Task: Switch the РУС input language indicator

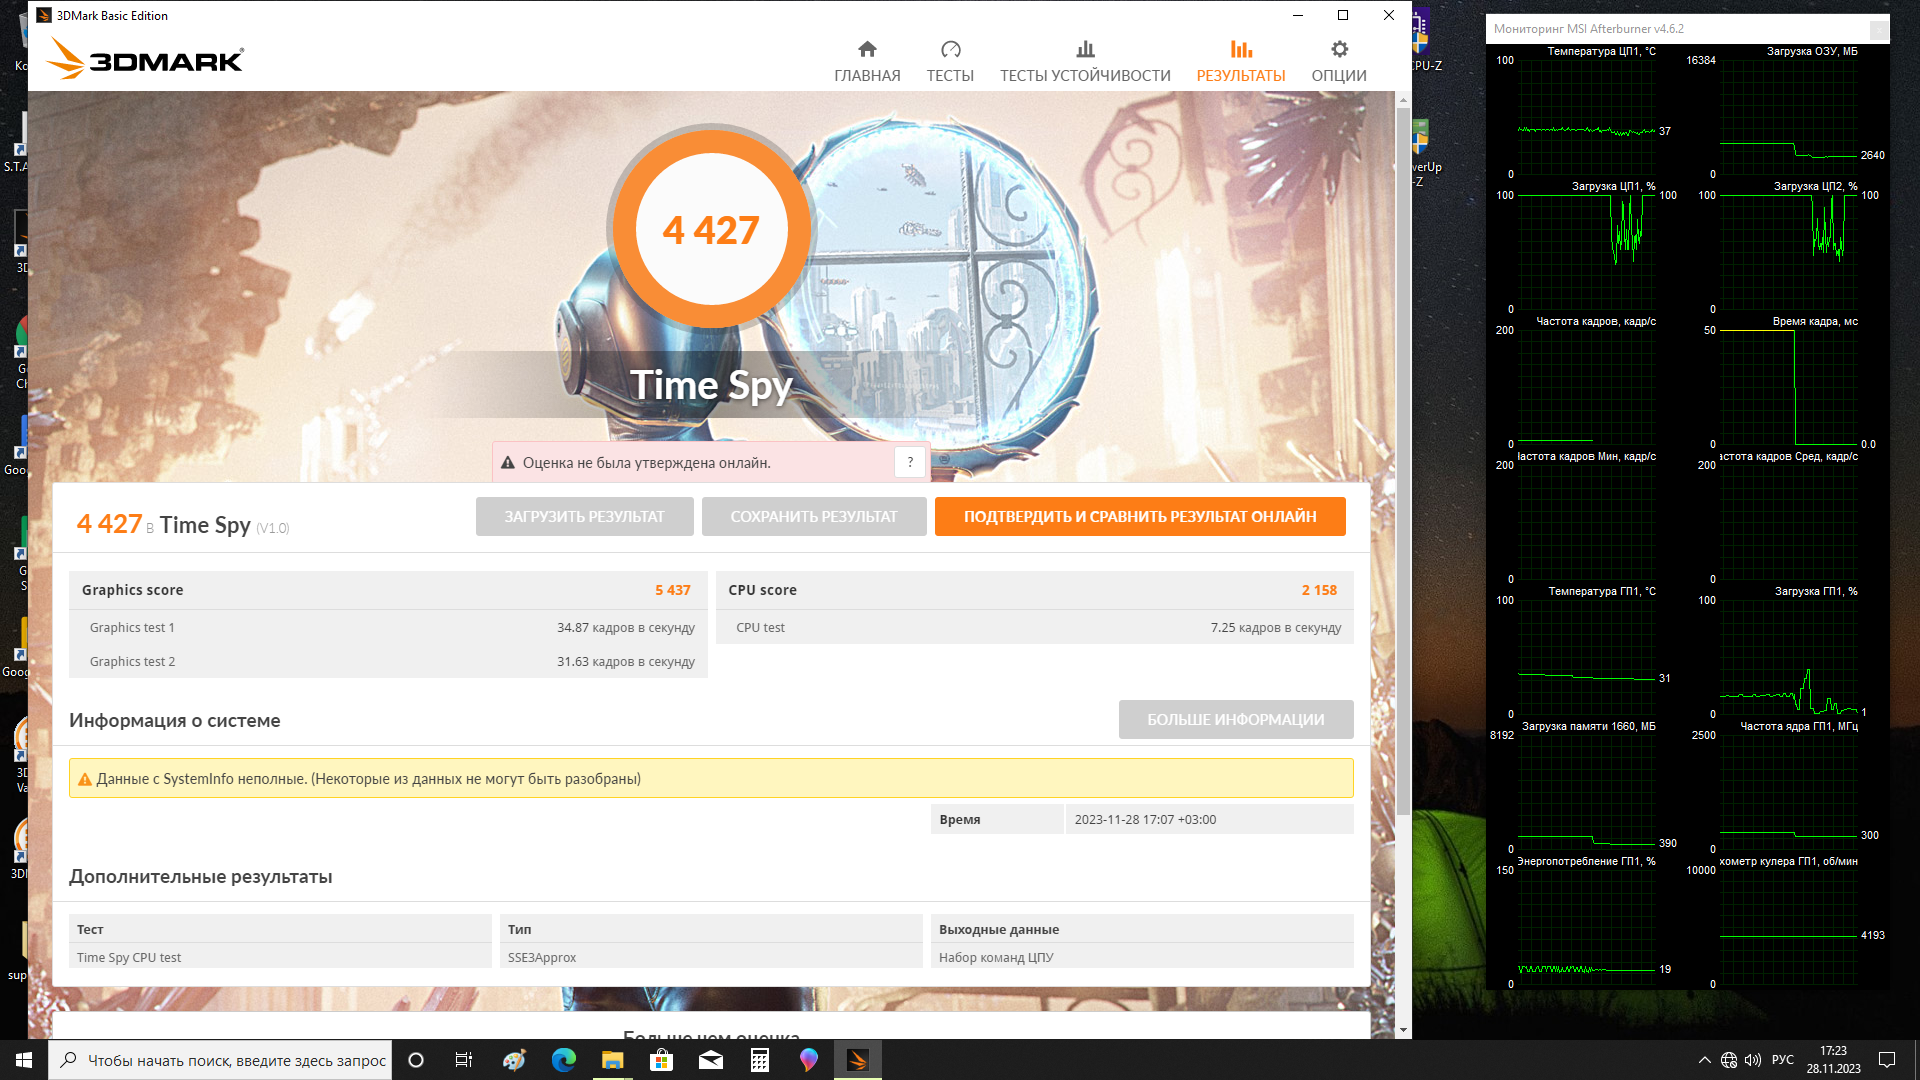Action: [x=1782, y=1060]
